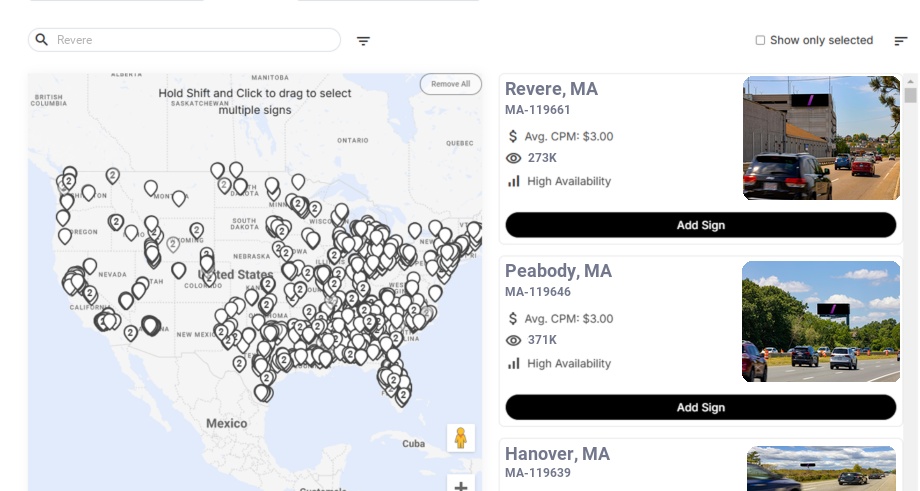Screen dimensions: 920x491
Task: Click the dollar CPM icon for Peabody
Action: point(513,319)
